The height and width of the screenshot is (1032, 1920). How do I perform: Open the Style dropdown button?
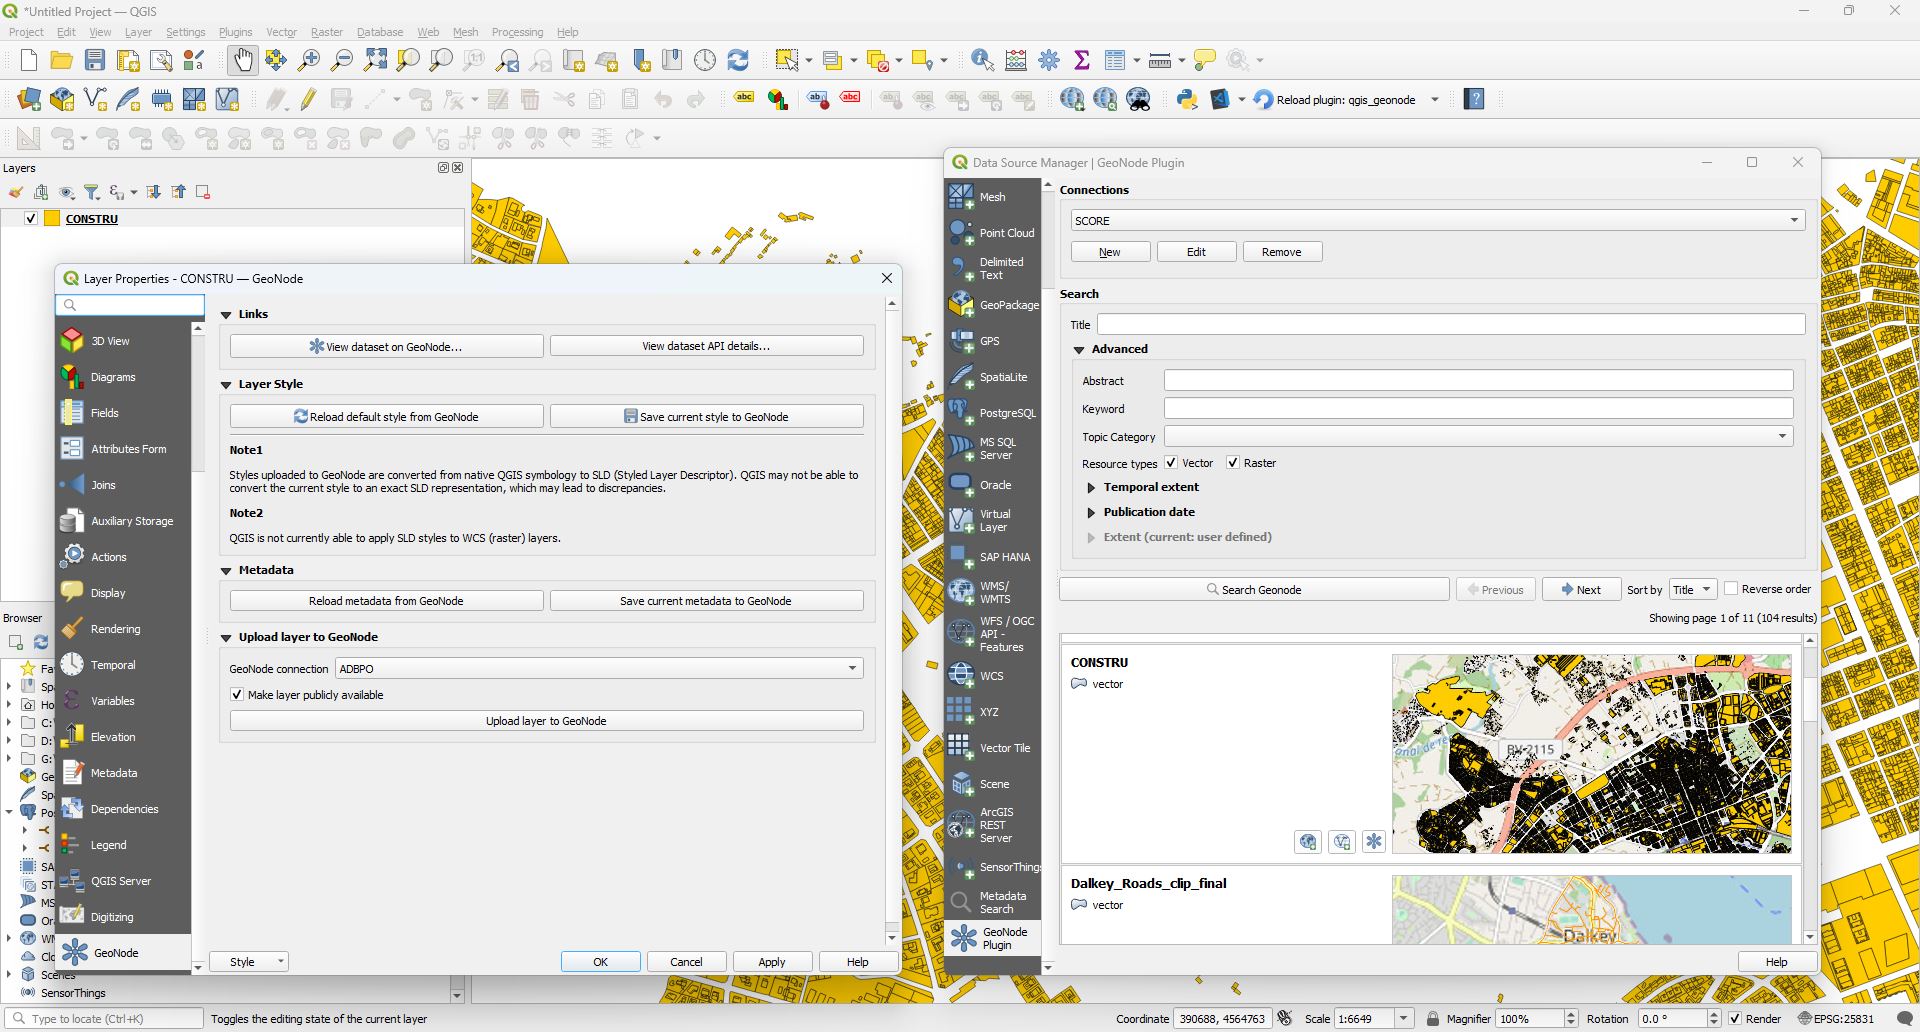249,962
